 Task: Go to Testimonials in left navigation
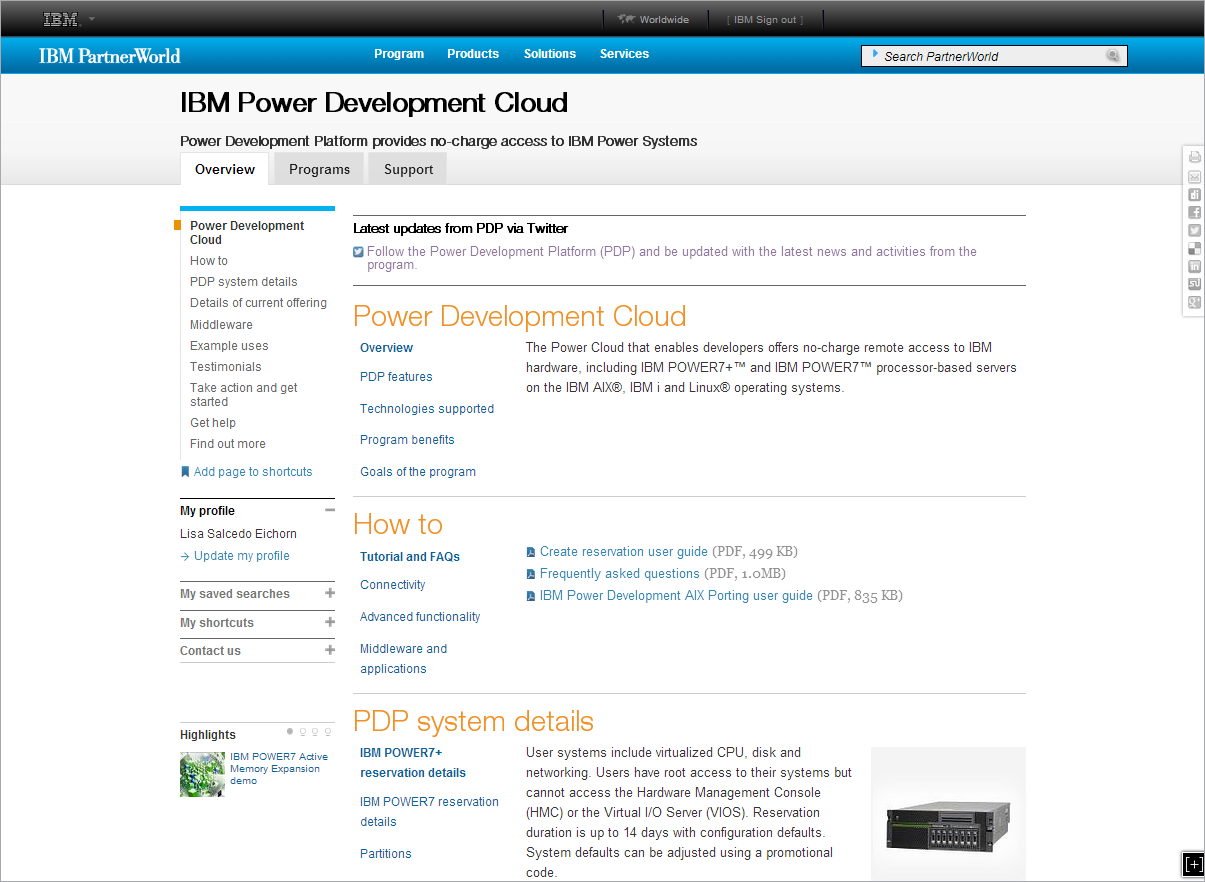coord(226,367)
